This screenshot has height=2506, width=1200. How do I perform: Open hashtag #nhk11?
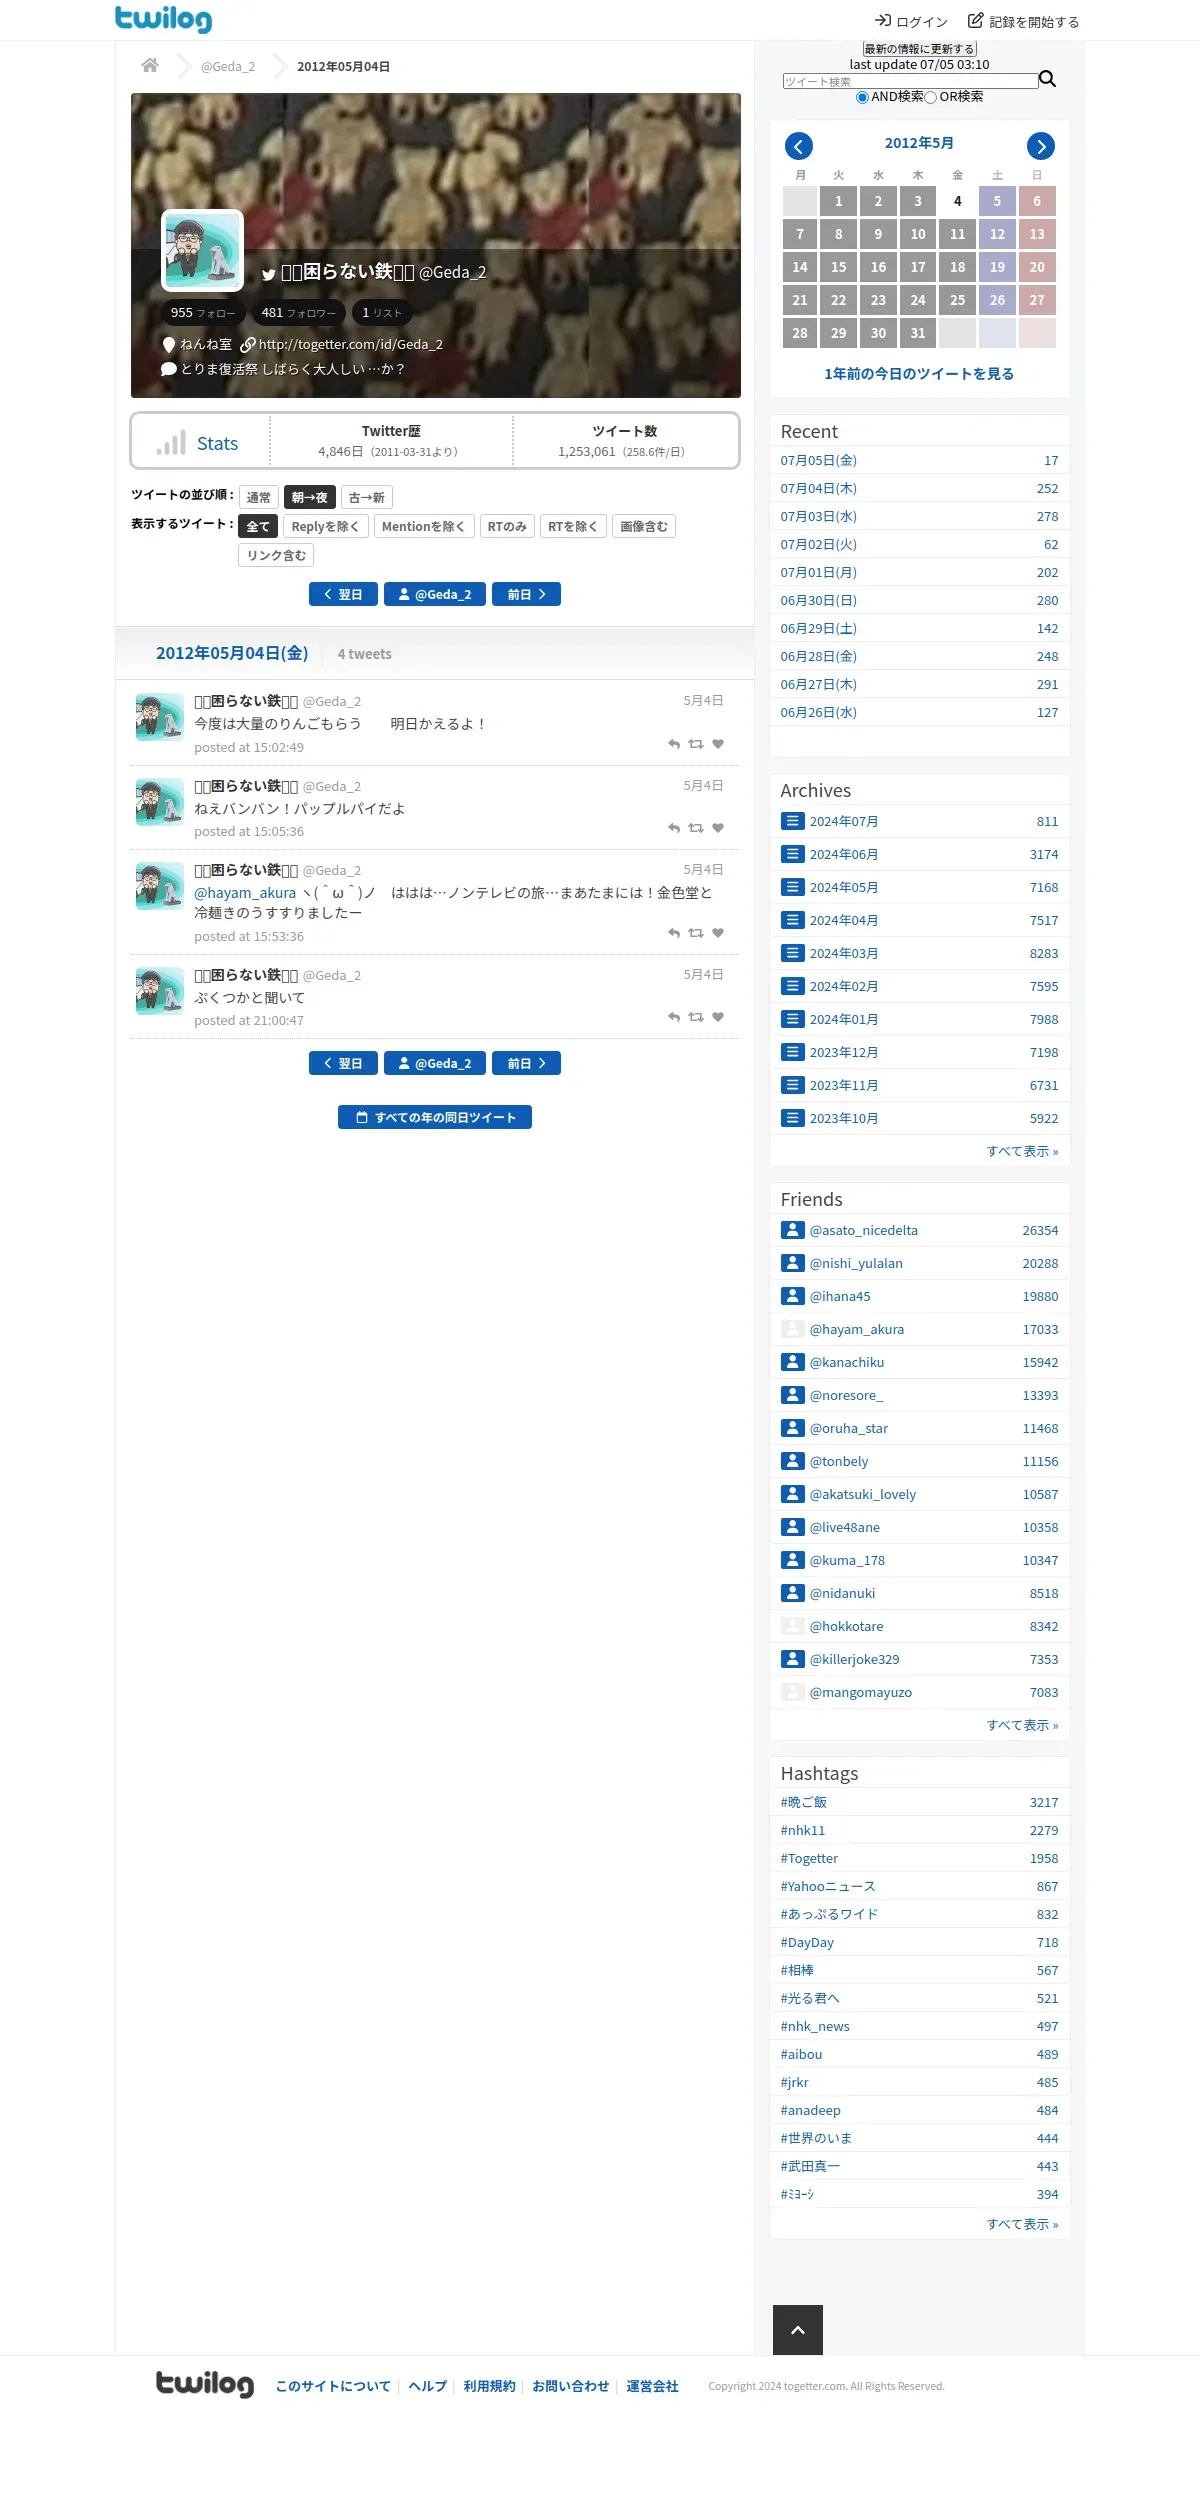pyautogui.click(x=803, y=1830)
